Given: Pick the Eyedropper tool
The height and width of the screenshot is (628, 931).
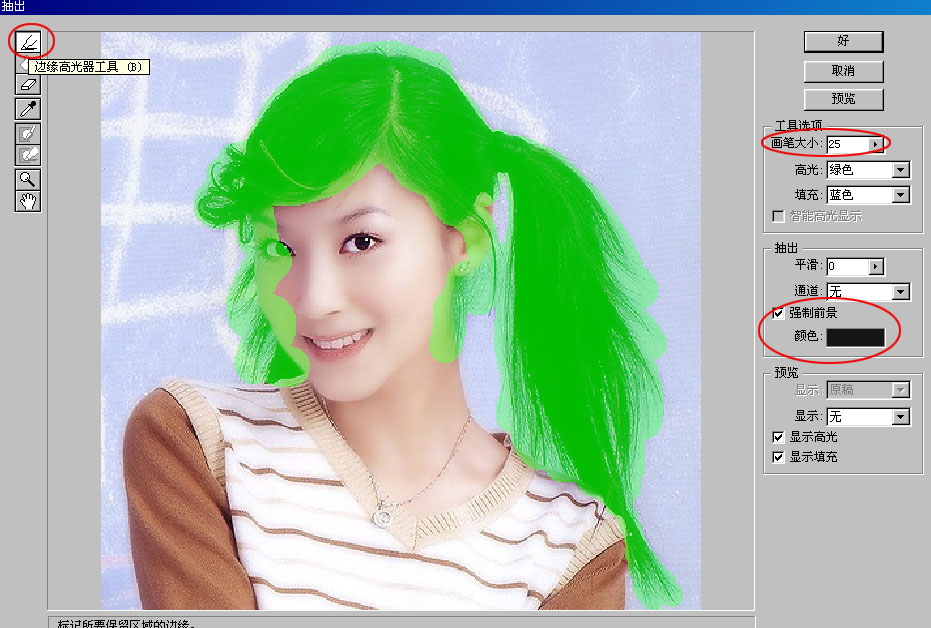Looking at the screenshot, I should [28, 109].
